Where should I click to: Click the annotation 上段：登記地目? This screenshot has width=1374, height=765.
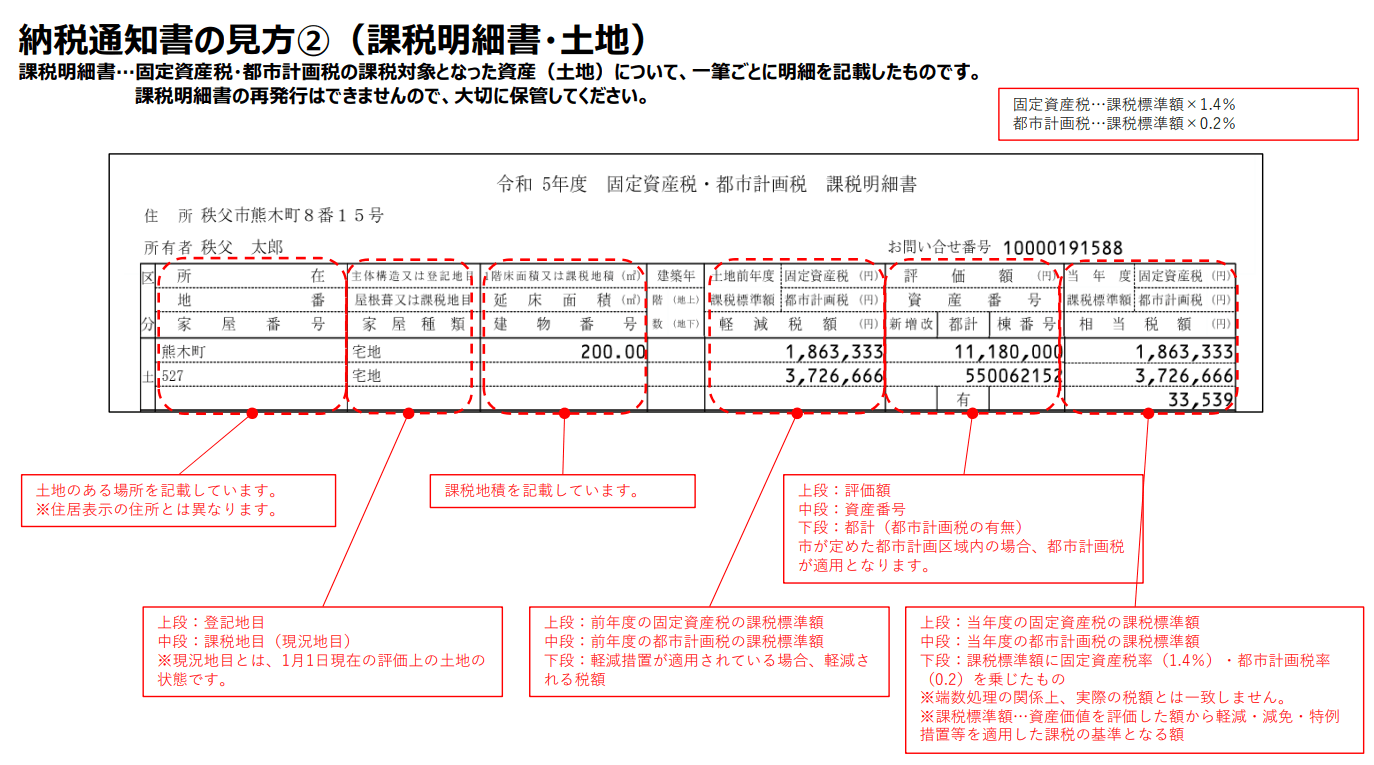pos(211,622)
